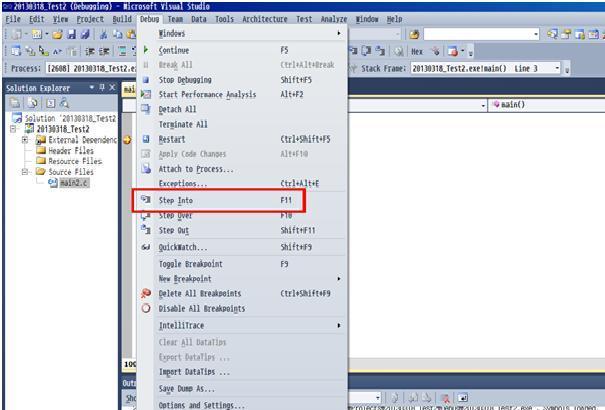Click the Find in Files icon beside search box
Viewport: 605px width, 410px height.
pyautogui.click(x=414, y=34)
